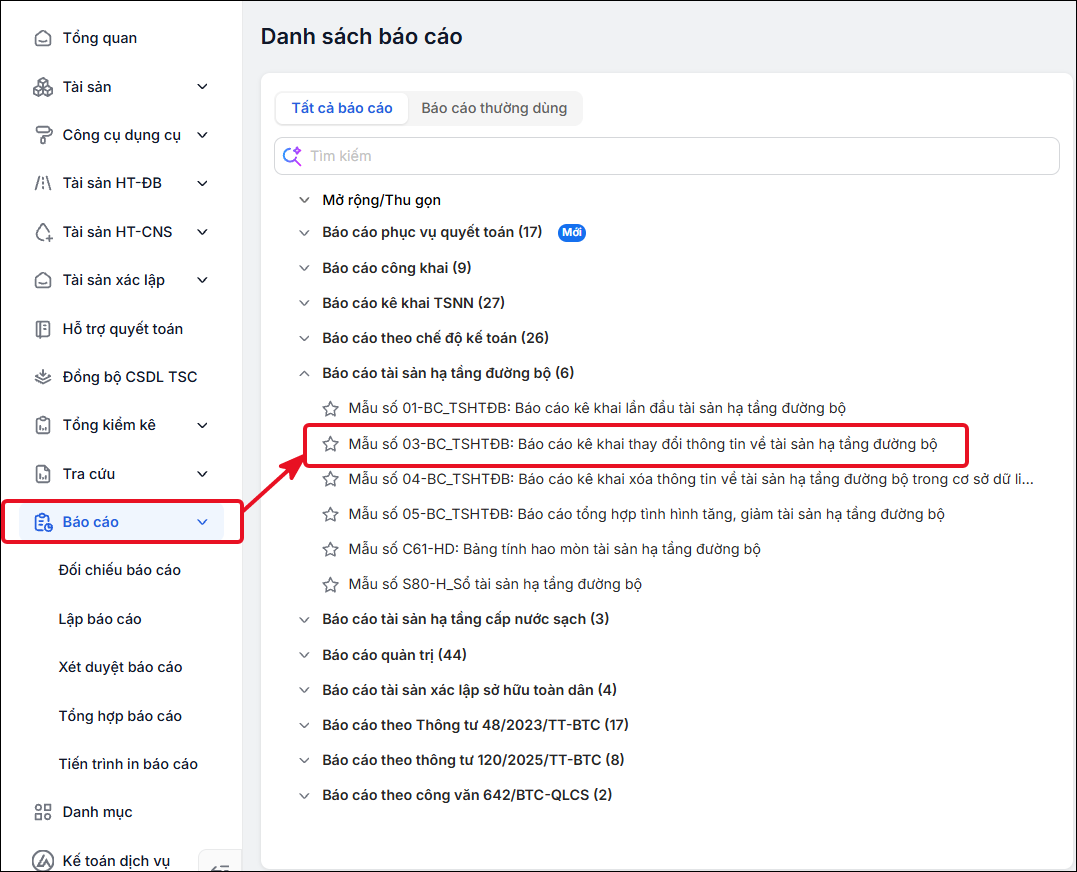Click the Kế toán dịch vụ icon
Image resolution: width=1077 pixels, height=872 pixels.
pos(43,861)
